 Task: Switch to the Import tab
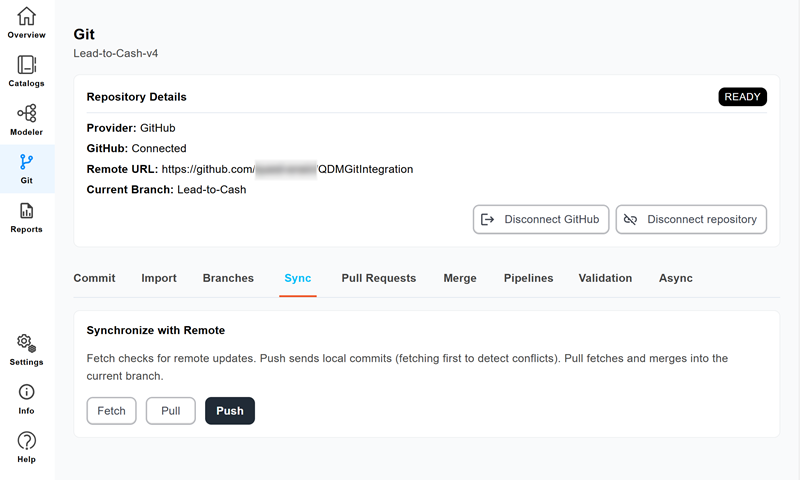click(x=159, y=278)
